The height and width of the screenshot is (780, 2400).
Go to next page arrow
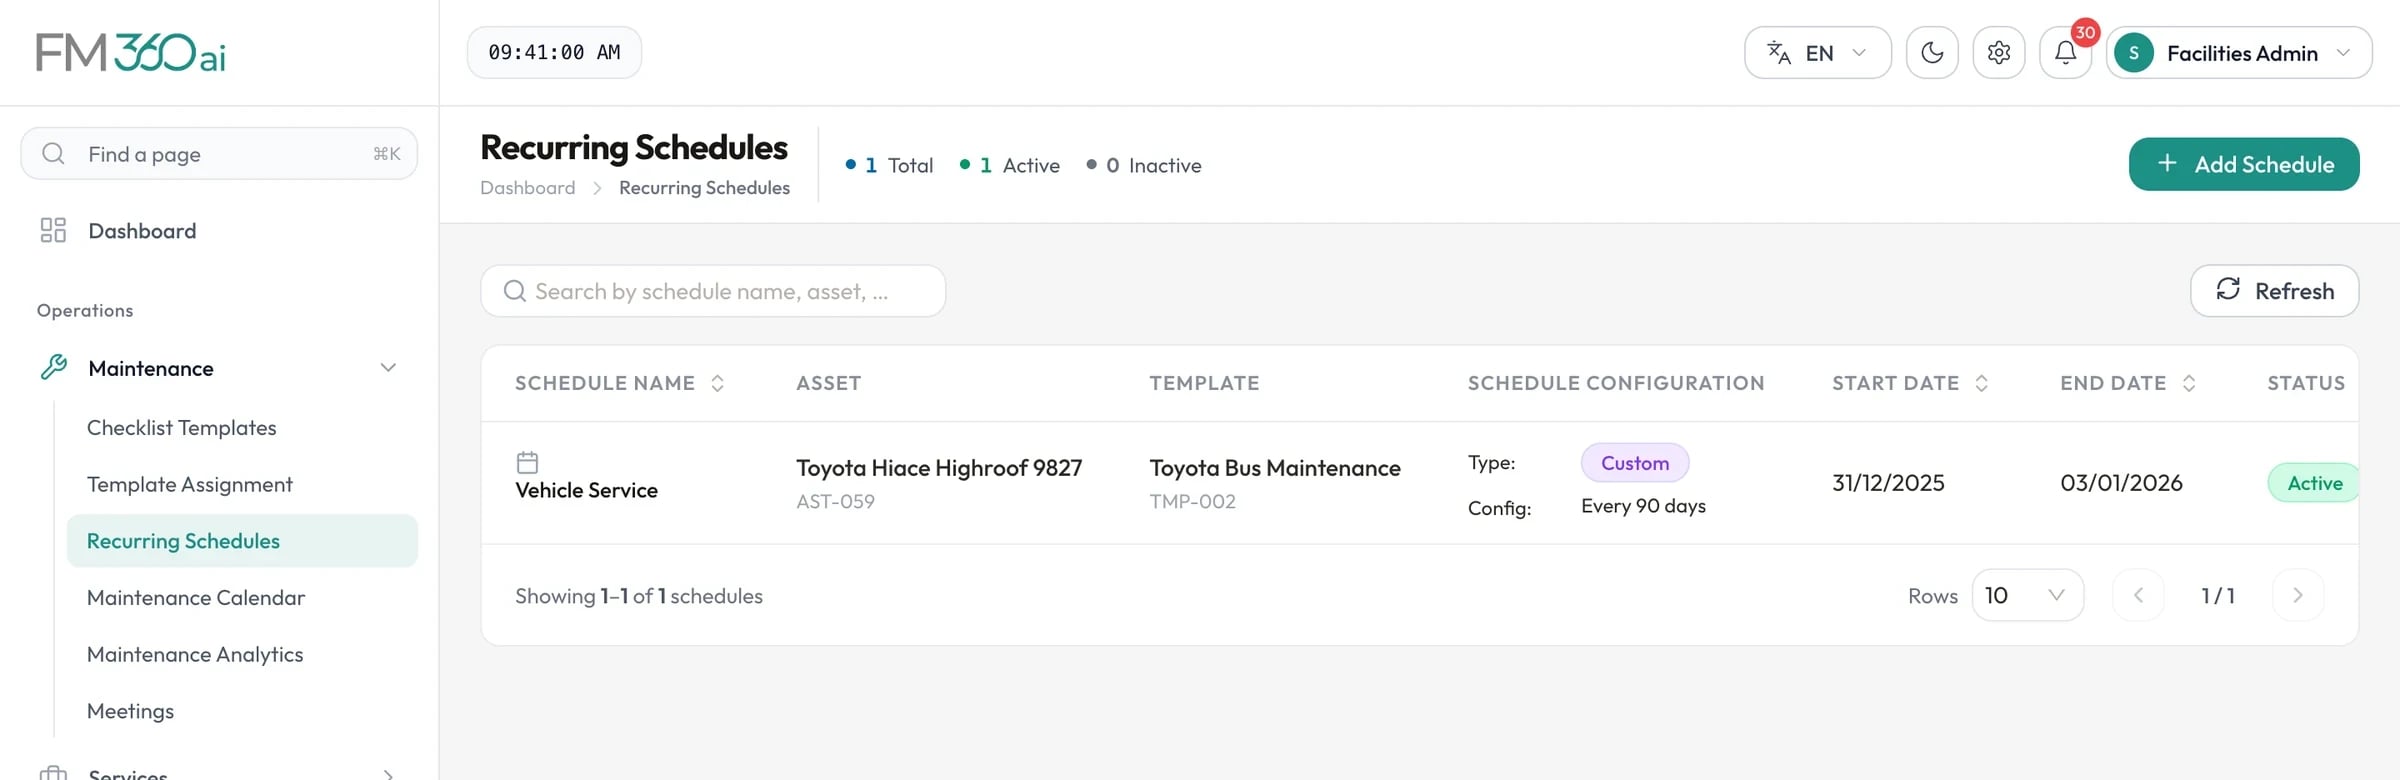coord(2298,595)
